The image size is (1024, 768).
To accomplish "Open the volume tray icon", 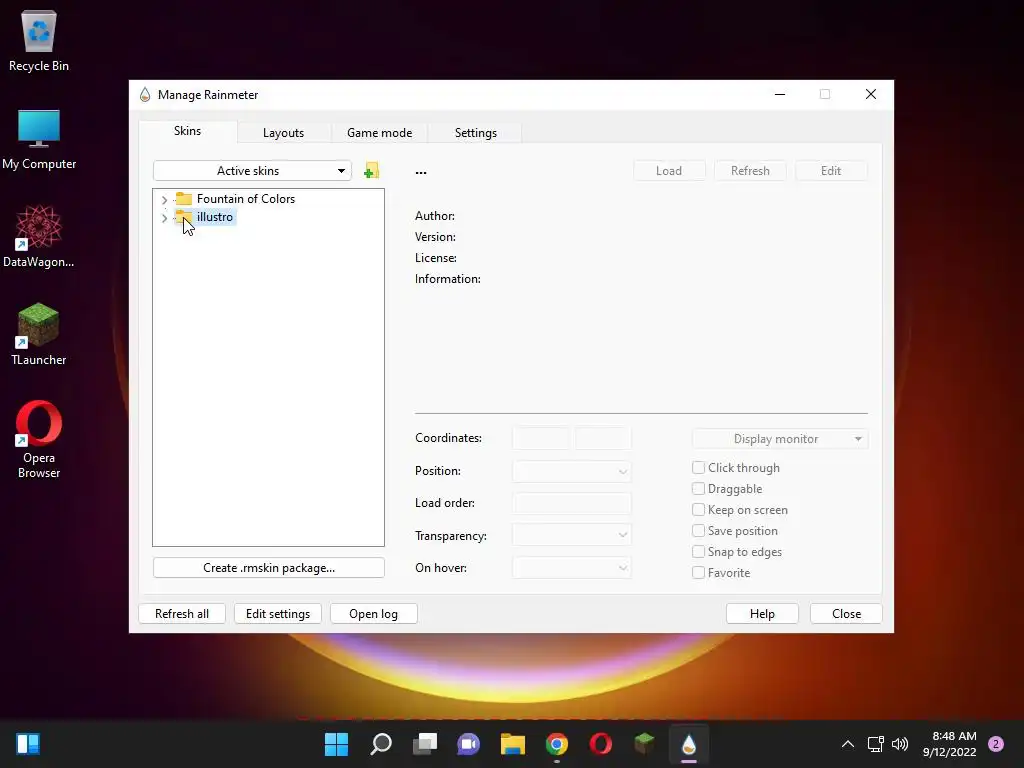I will [900, 744].
